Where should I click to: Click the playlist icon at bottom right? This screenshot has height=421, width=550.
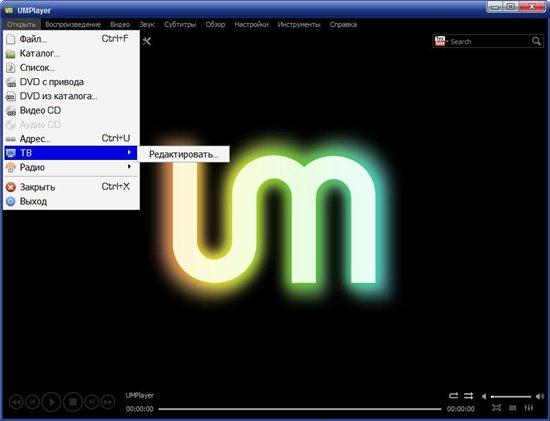[513, 408]
